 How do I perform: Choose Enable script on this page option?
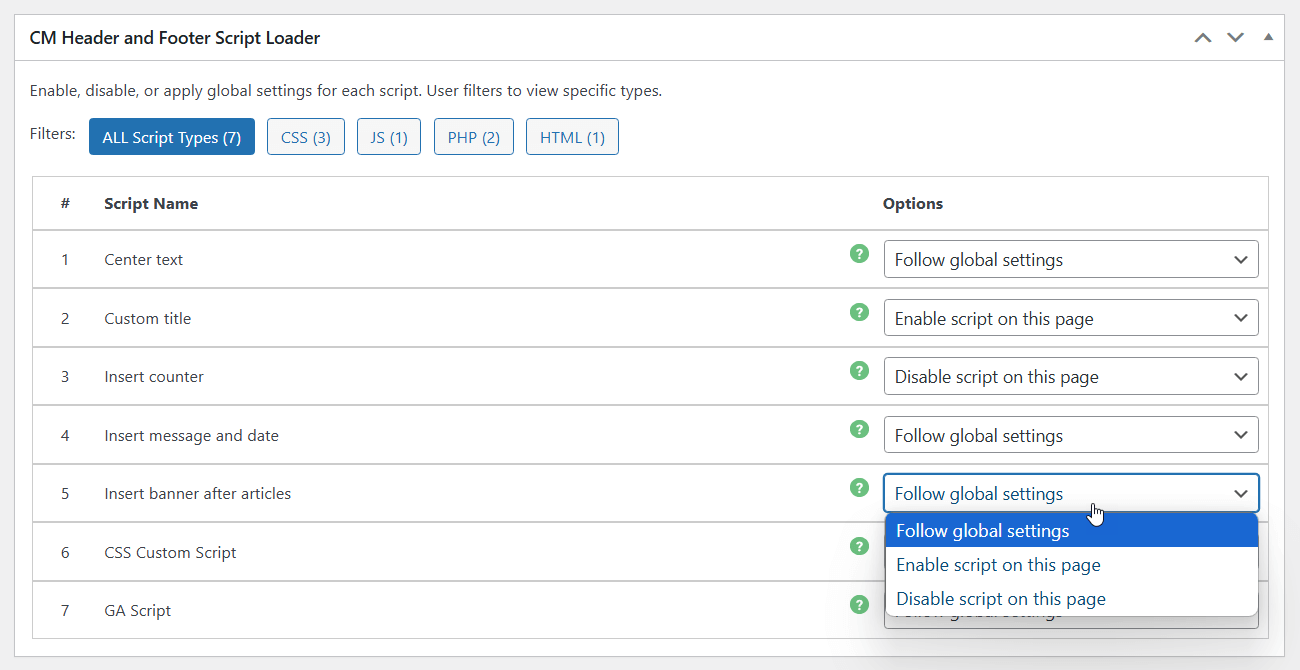[x=998, y=565]
